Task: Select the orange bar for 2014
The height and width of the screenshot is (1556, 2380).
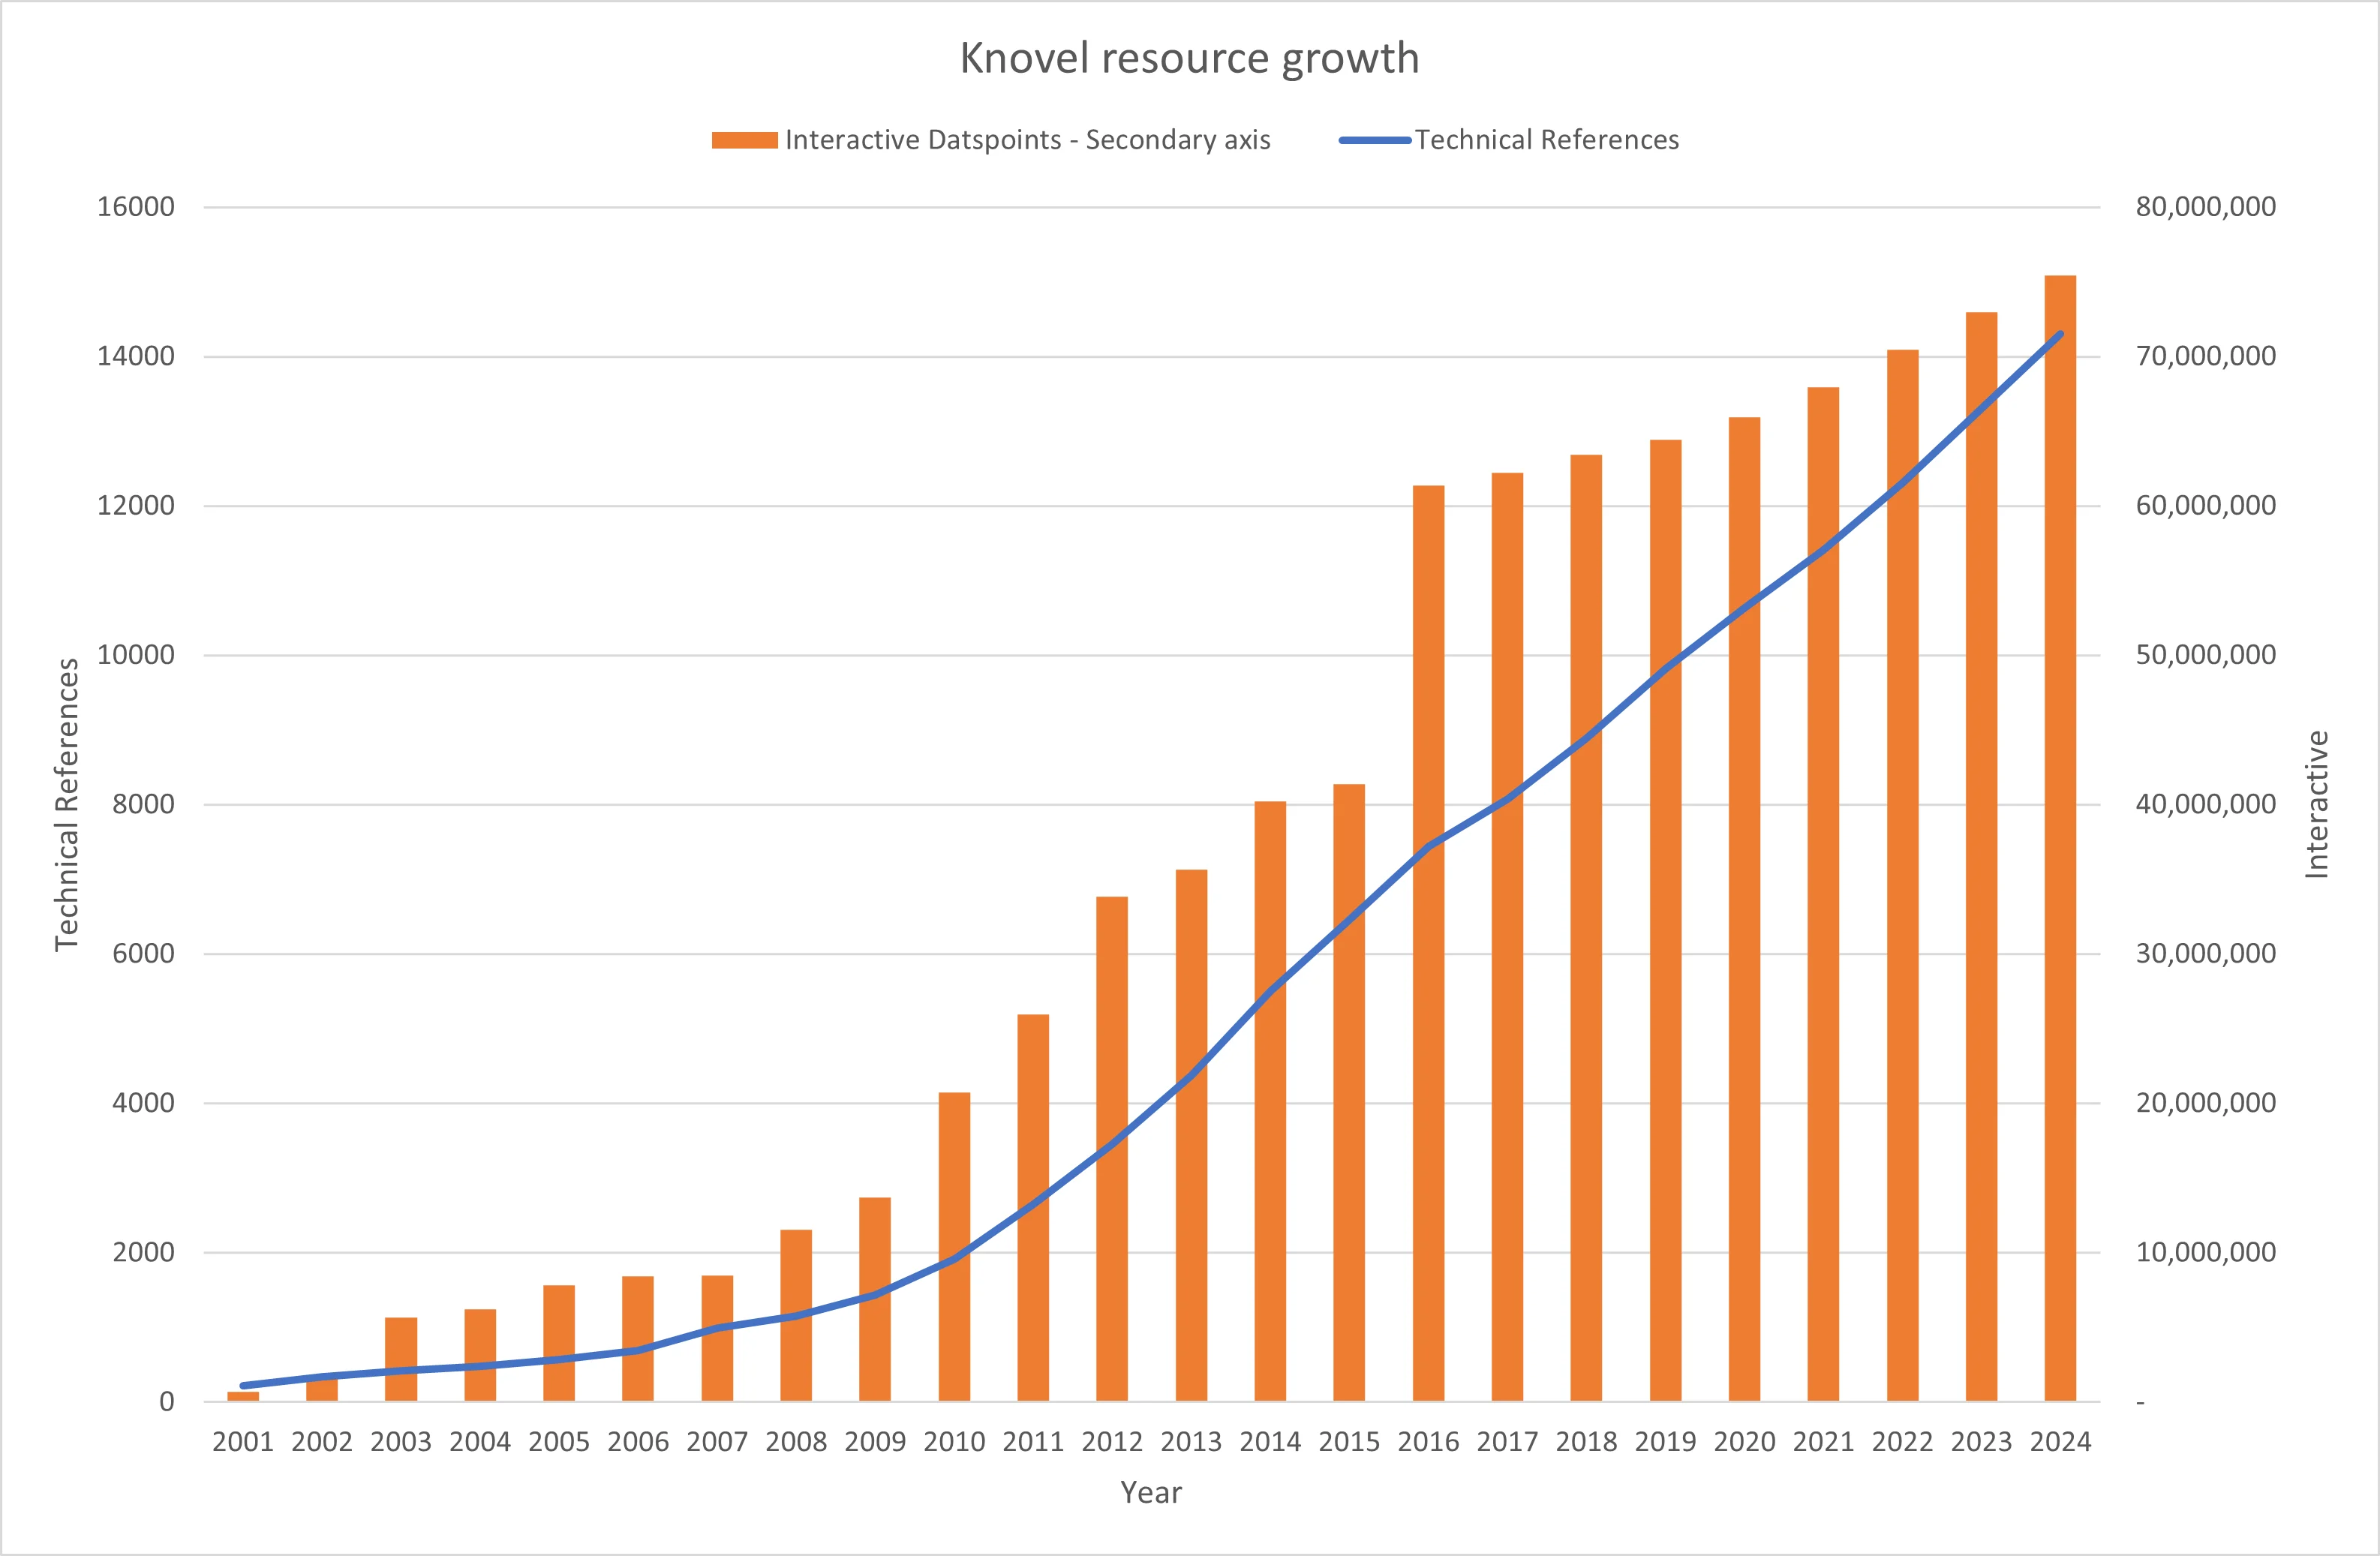Action: (1270, 1101)
